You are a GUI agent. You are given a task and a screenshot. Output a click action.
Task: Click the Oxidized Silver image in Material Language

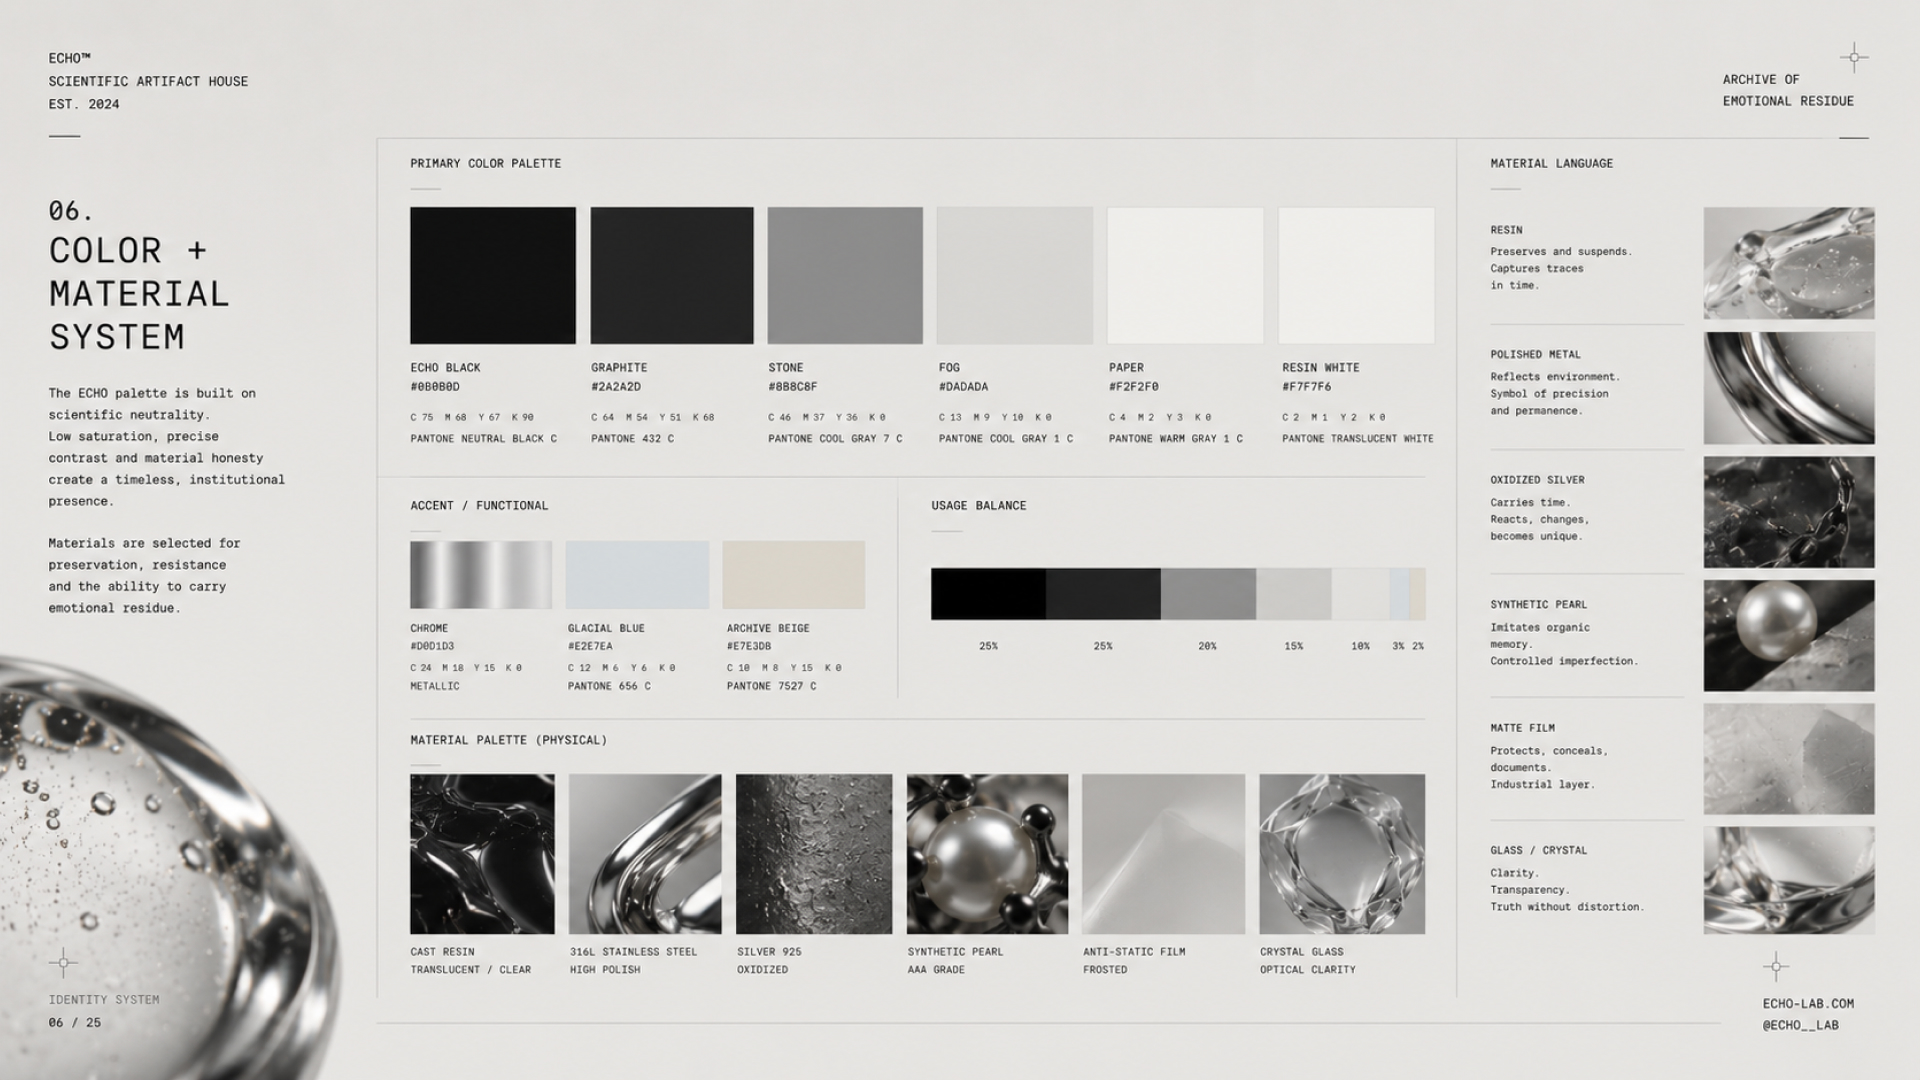[x=1789, y=512]
